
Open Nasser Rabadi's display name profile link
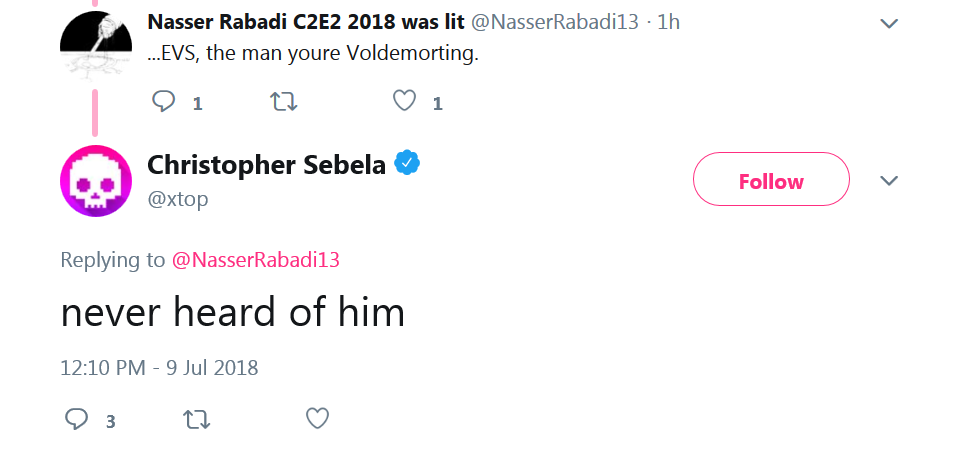[306, 21]
